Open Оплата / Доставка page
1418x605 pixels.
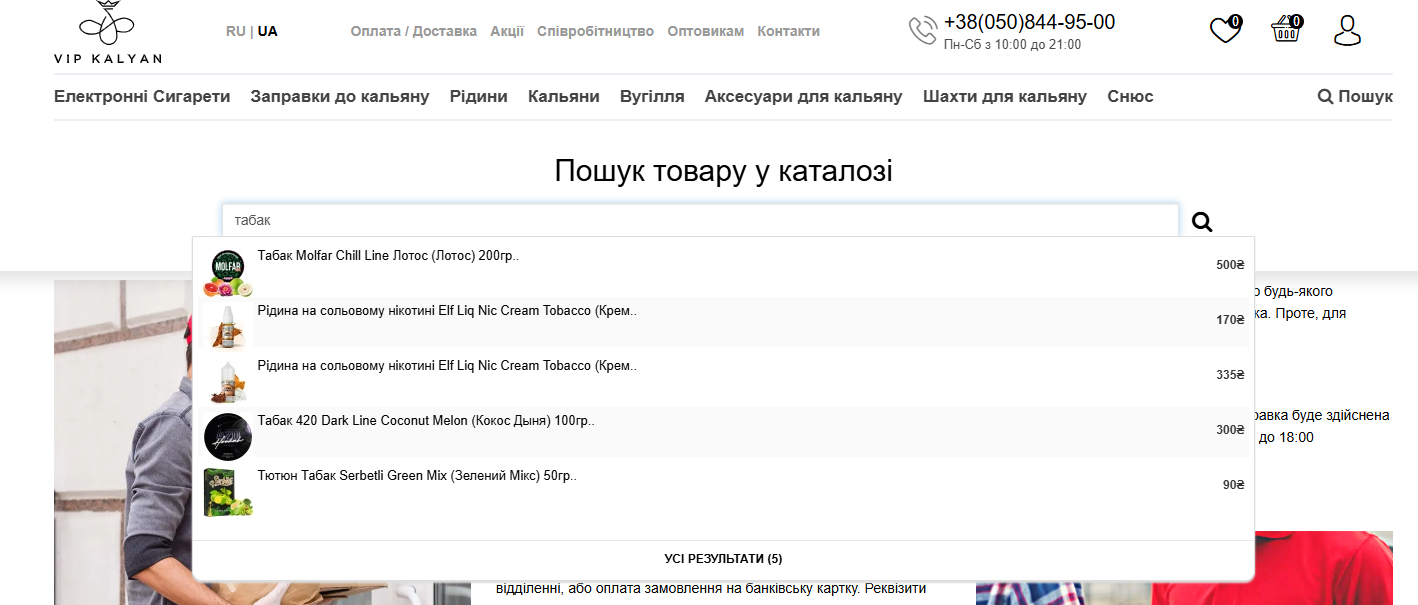click(414, 31)
